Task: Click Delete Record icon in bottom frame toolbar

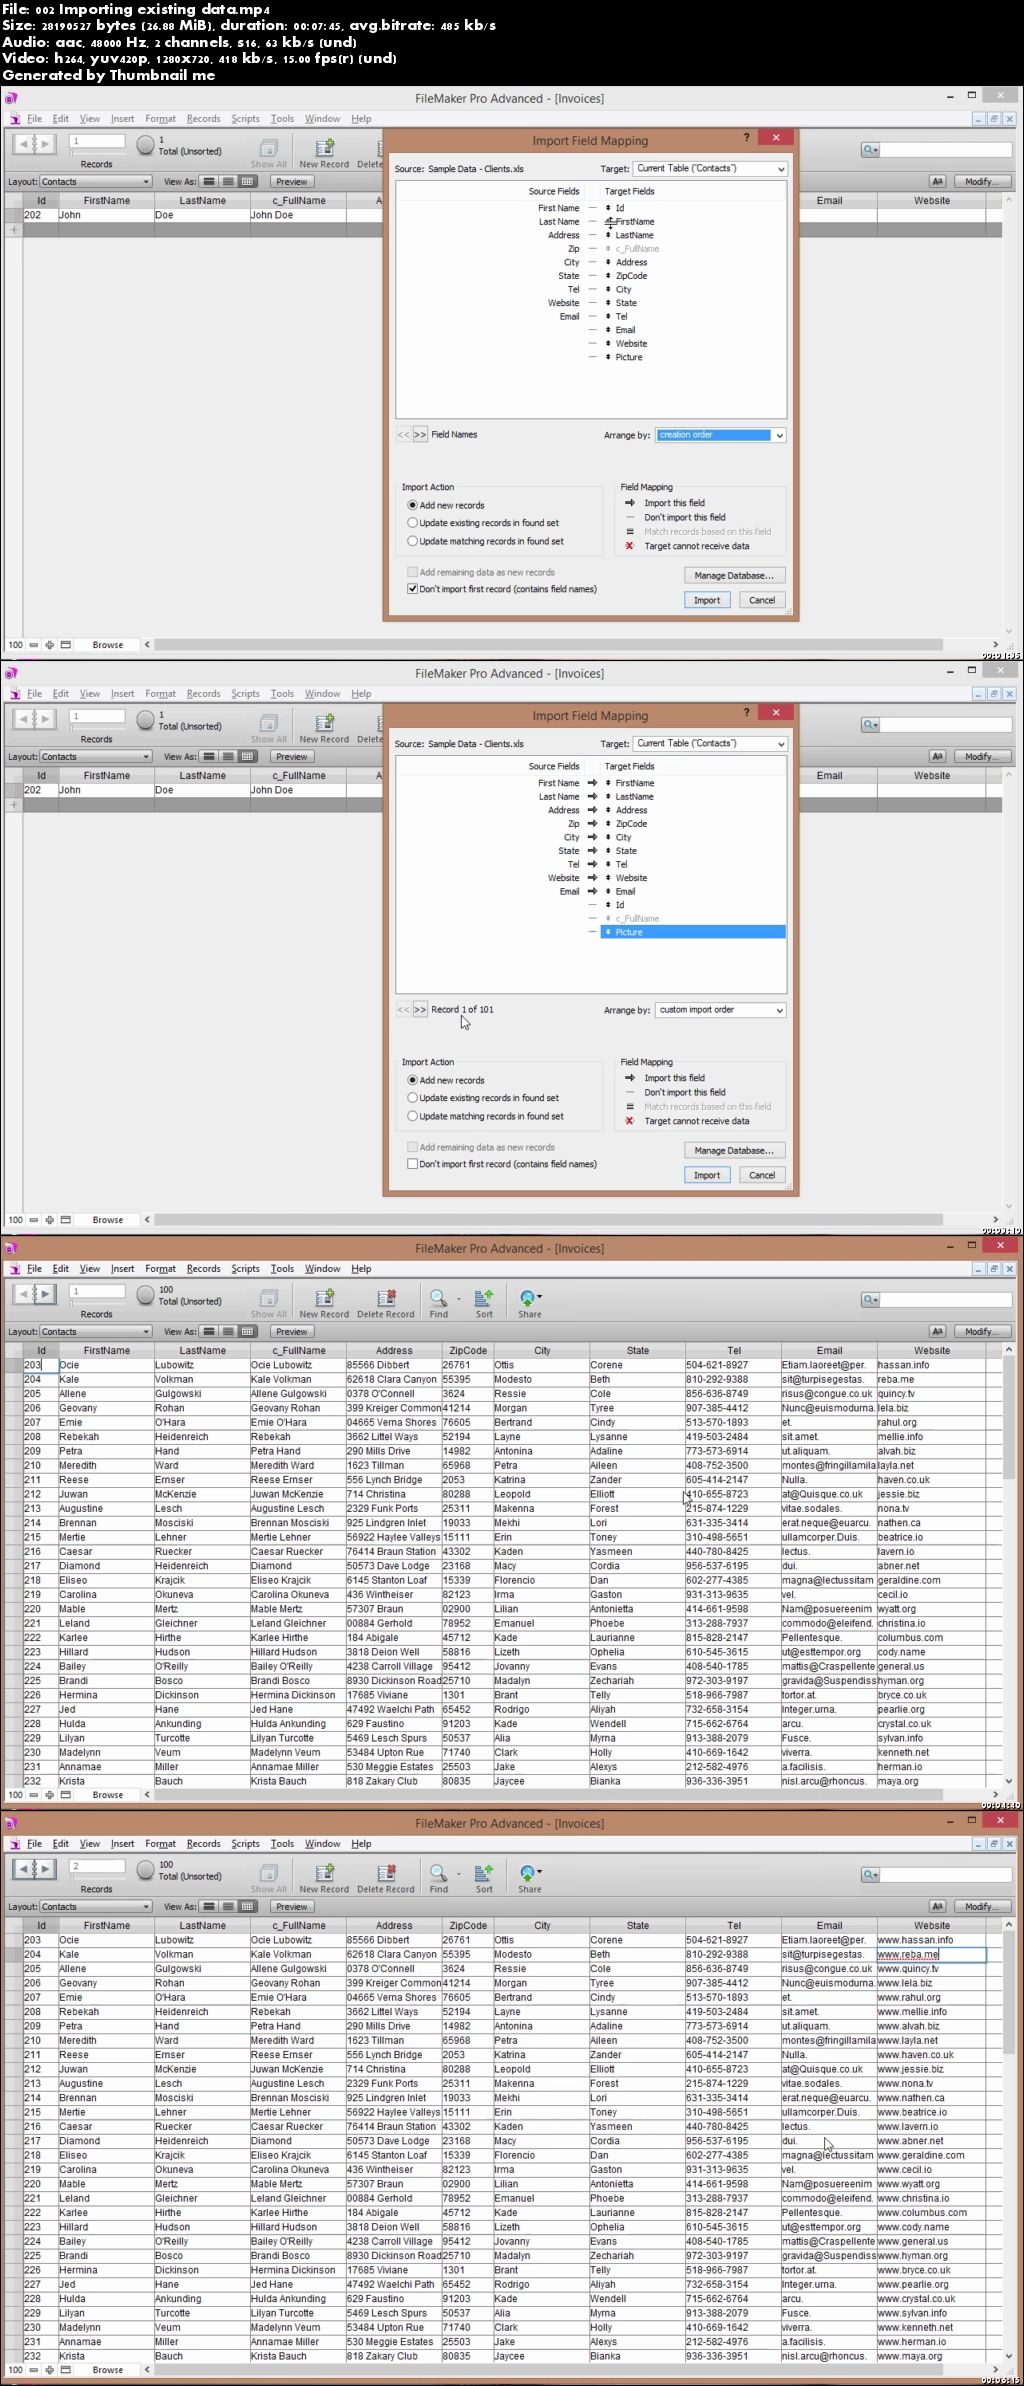Action: pos(386,1872)
